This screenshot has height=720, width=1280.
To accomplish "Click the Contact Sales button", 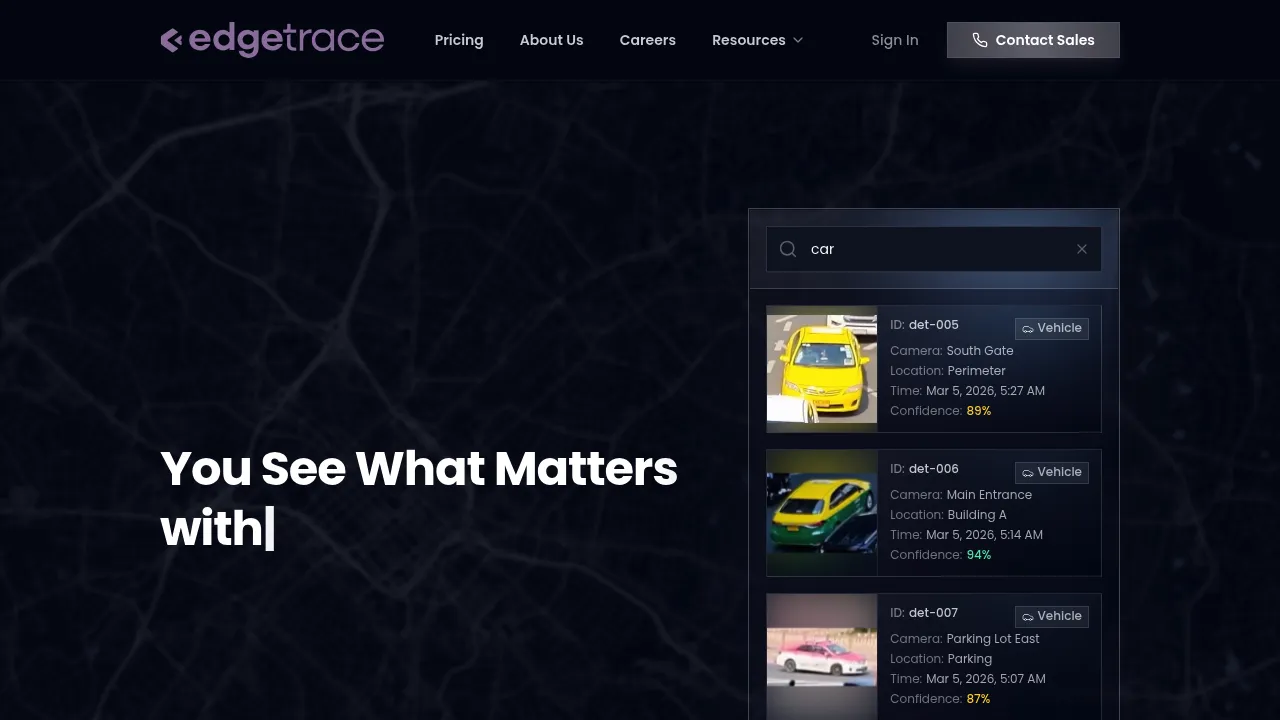I will pos(1033,40).
